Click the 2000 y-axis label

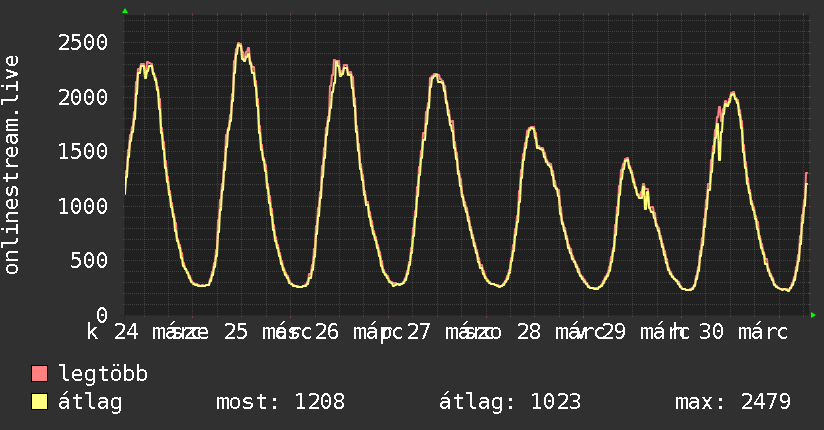click(83, 97)
